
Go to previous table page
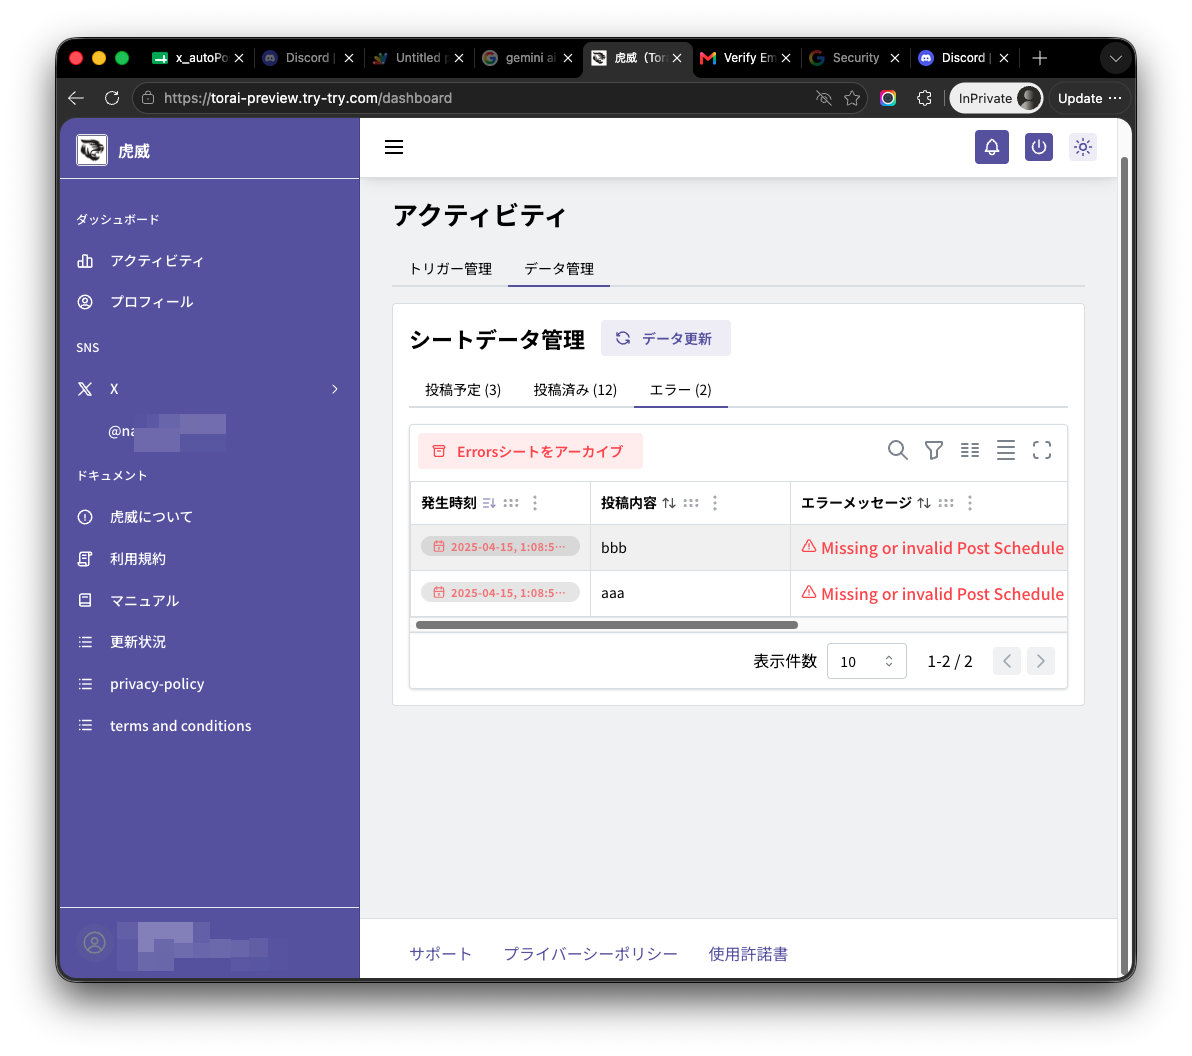[x=1007, y=661]
